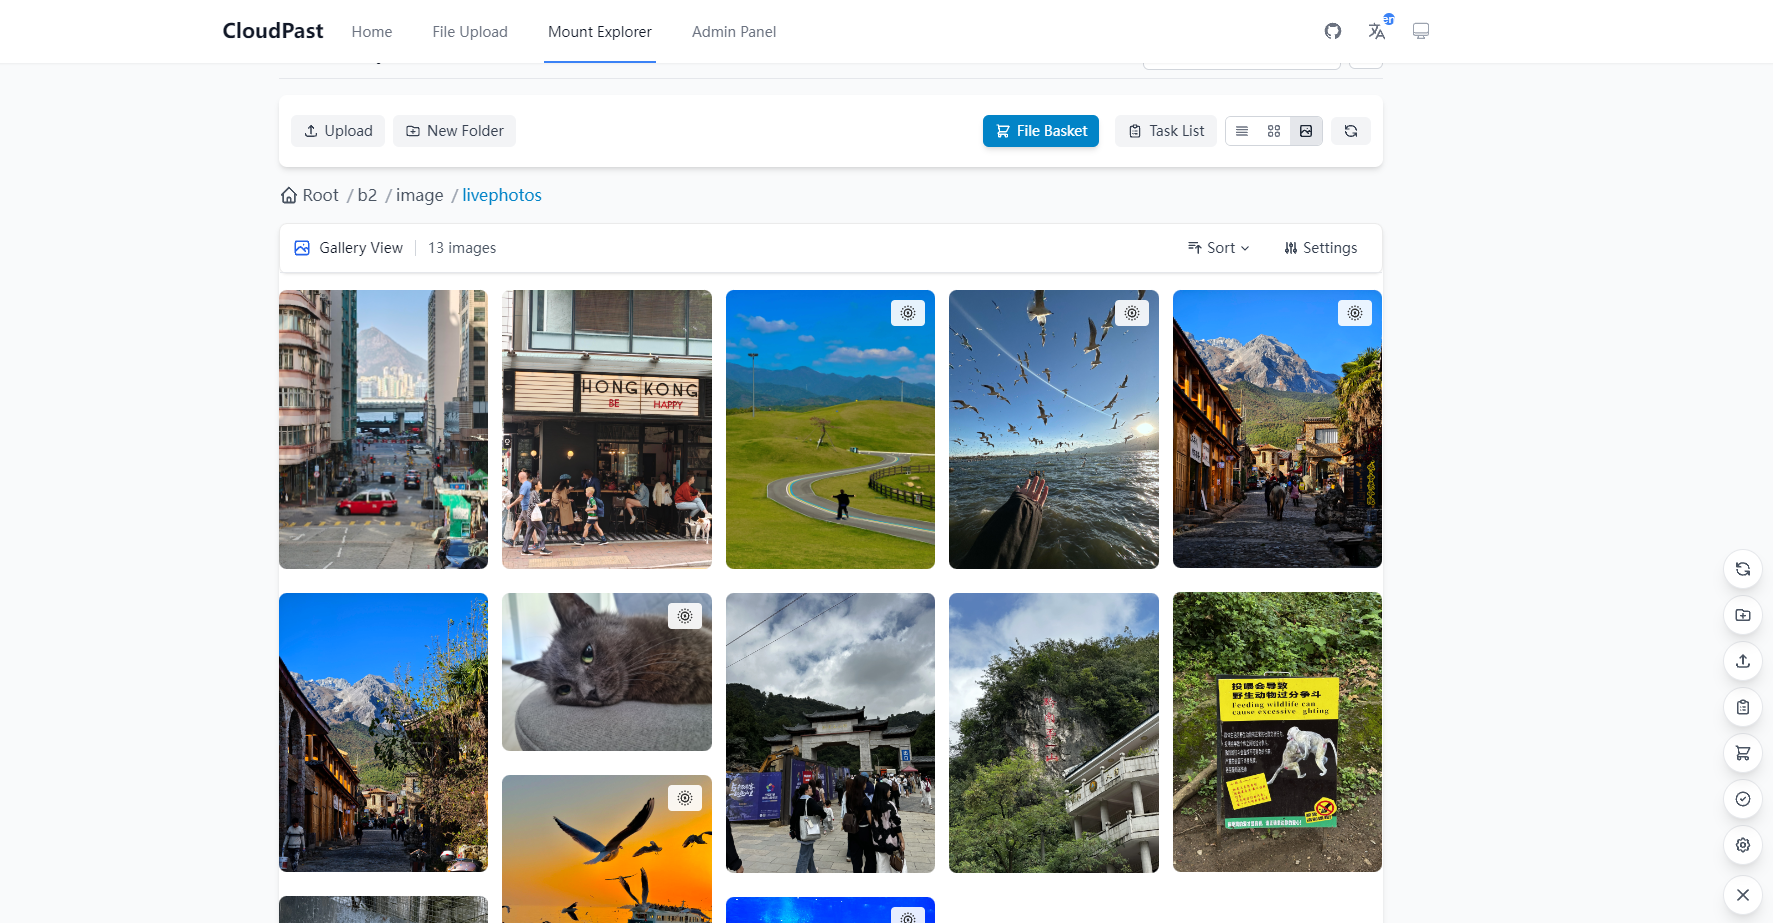1773x923 pixels.
Task: Toggle display theme with the monitor icon
Action: click(1421, 31)
